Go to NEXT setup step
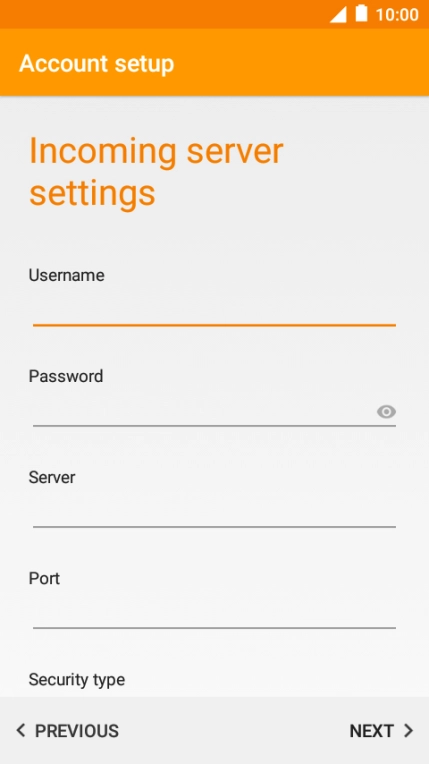Image resolution: width=429 pixels, height=764 pixels. [381, 730]
